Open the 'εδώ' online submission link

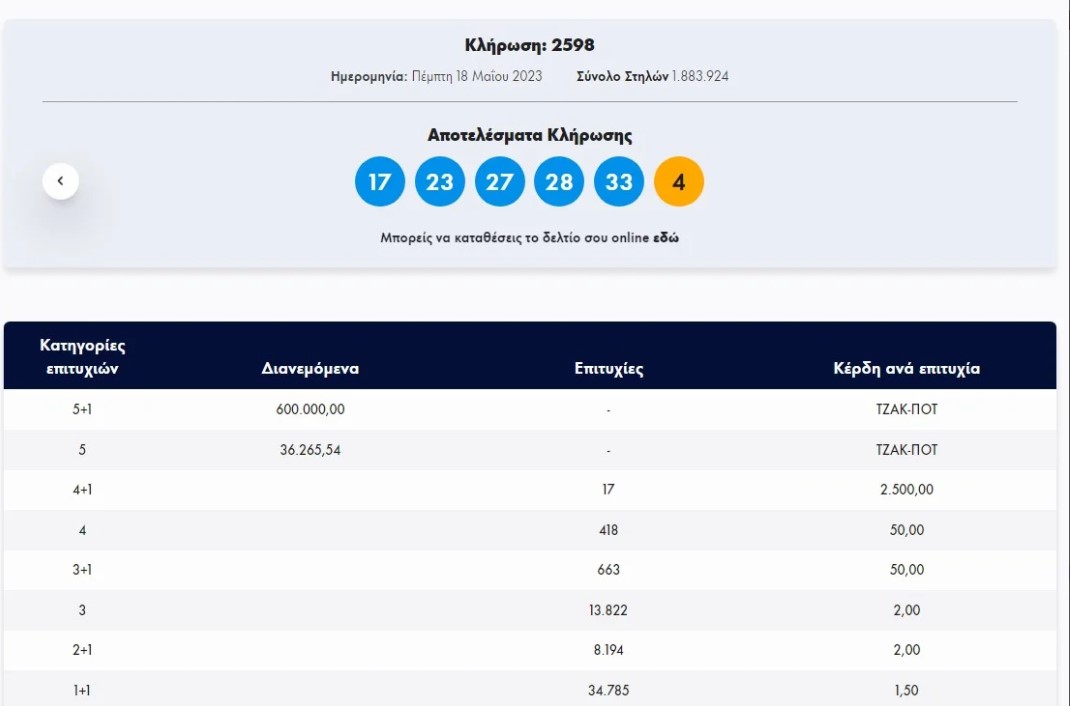tap(666, 238)
